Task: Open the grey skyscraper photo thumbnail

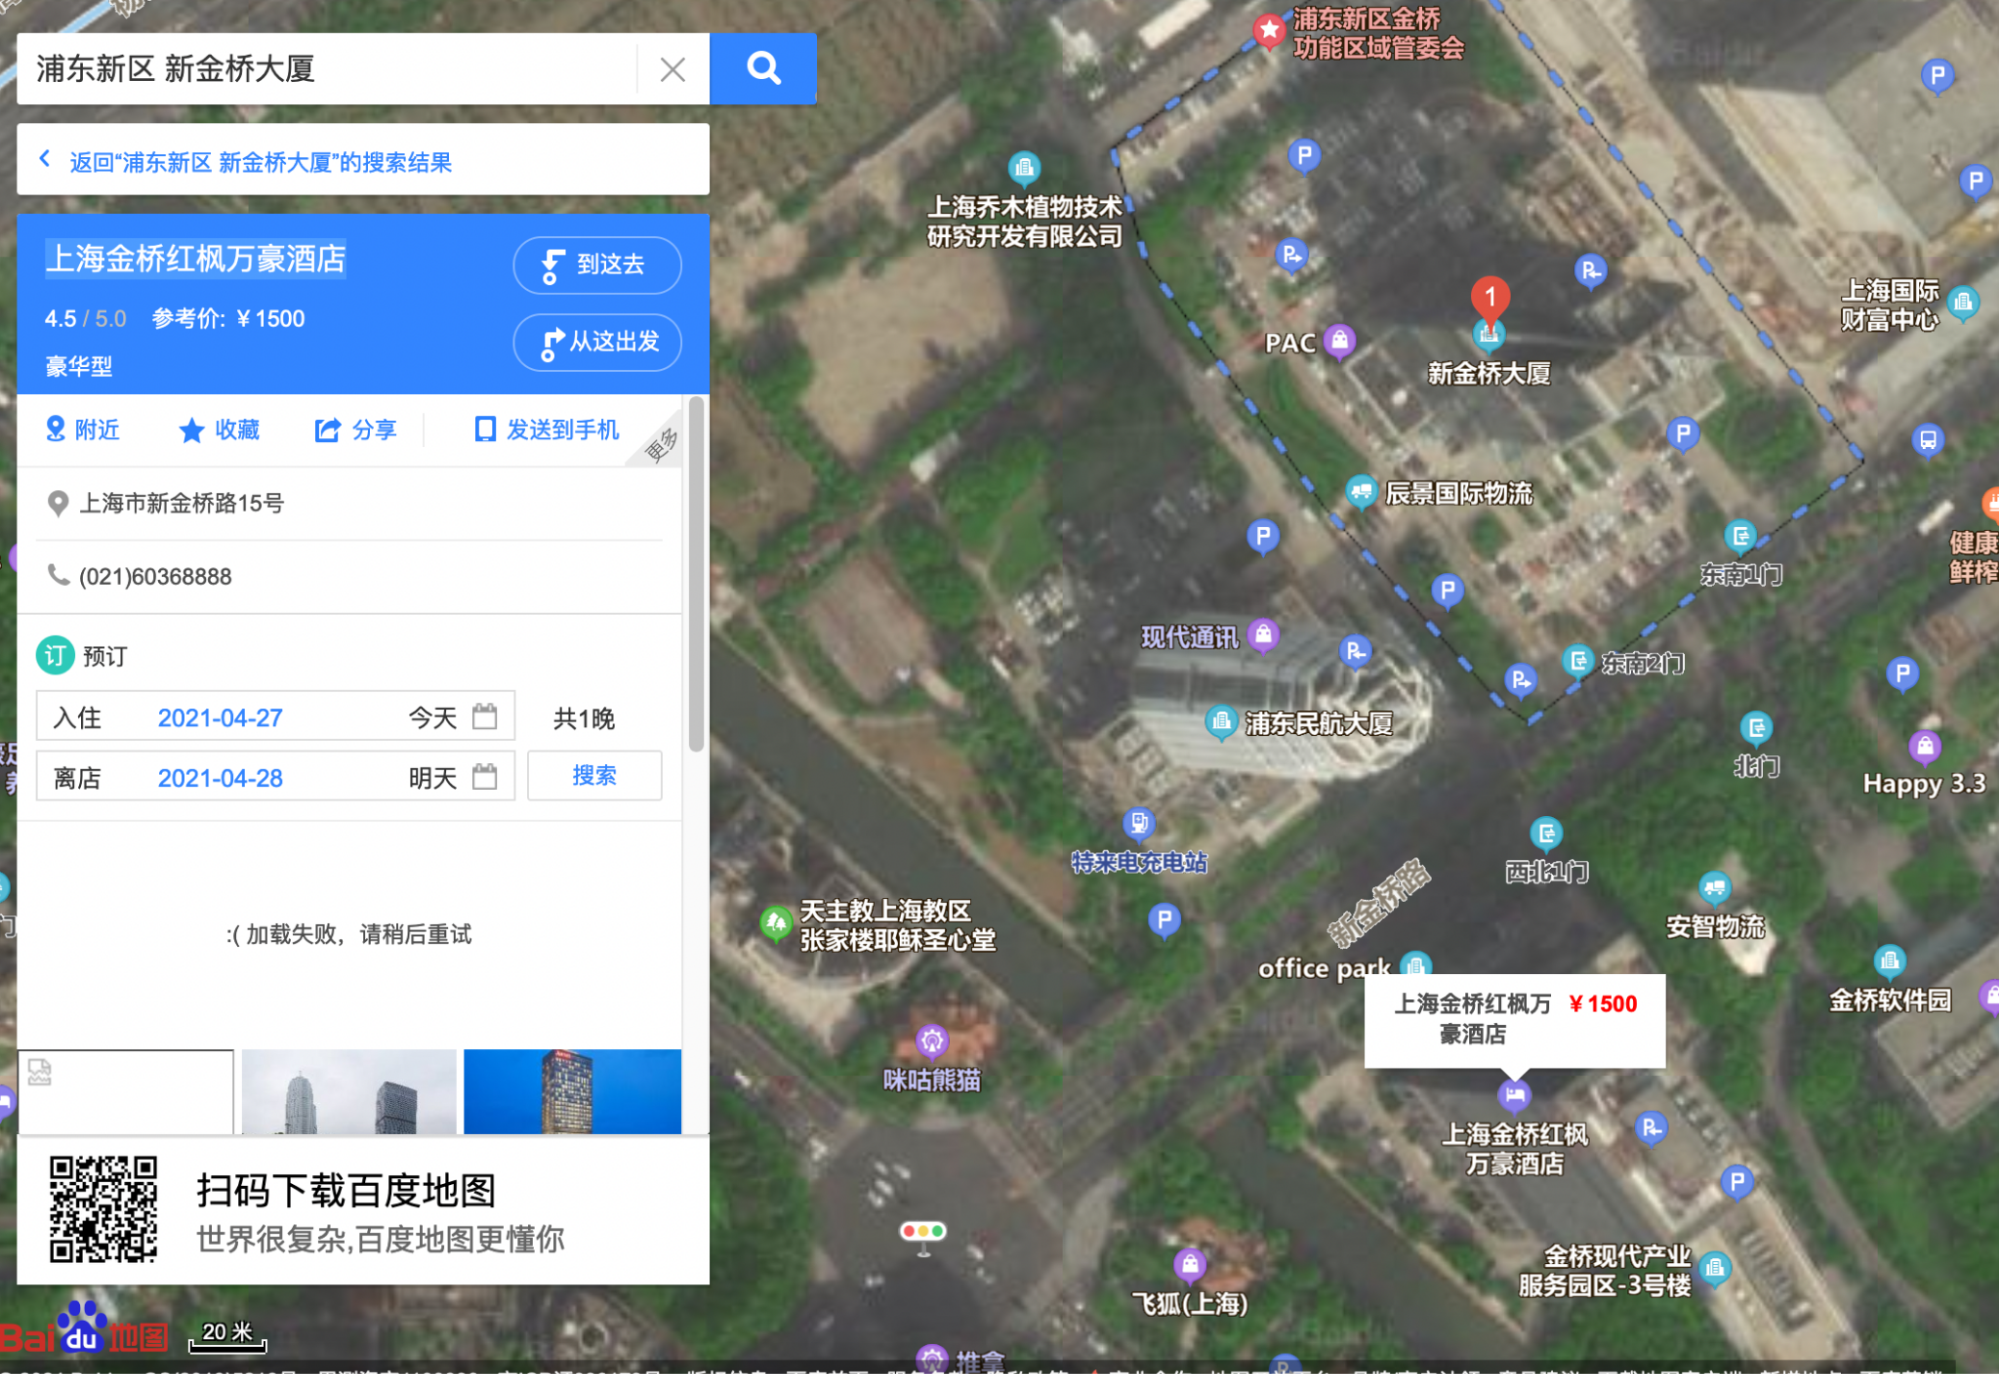Action: [x=349, y=1091]
